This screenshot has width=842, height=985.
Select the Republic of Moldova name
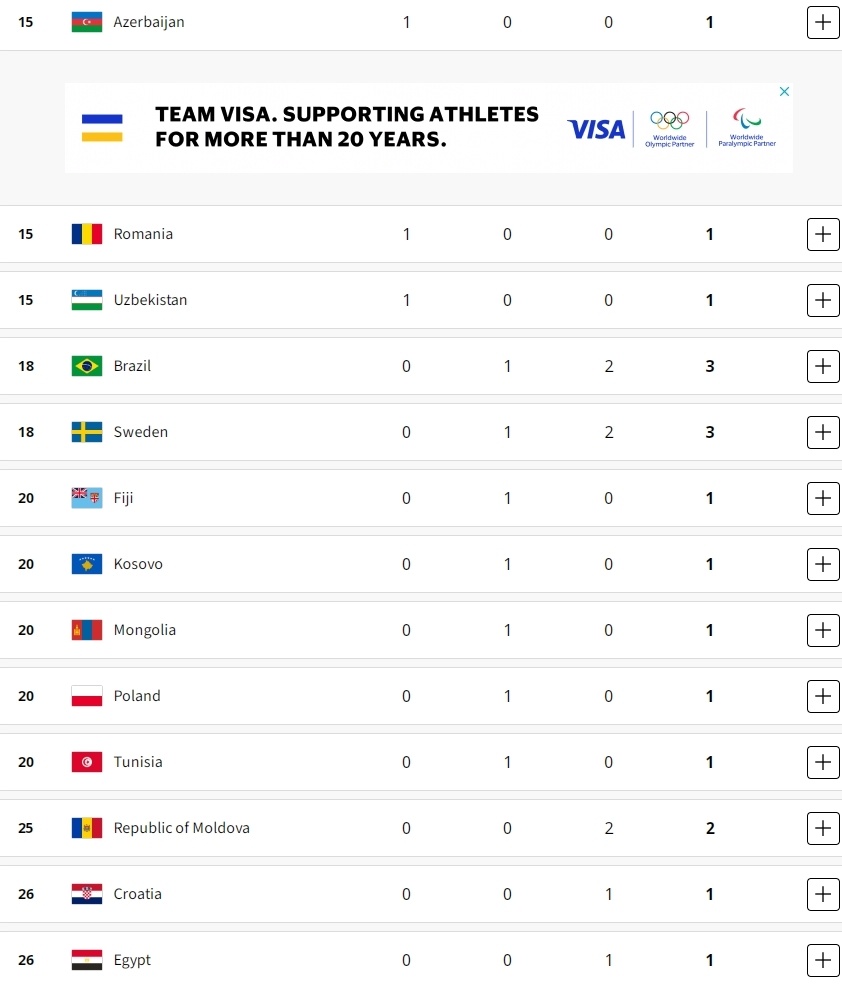[182, 828]
